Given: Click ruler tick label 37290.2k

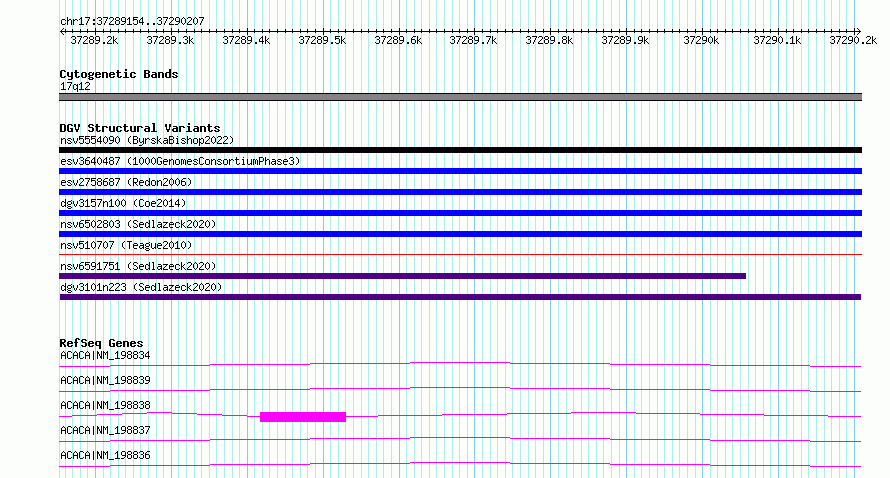Looking at the screenshot, I should point(853,40).
